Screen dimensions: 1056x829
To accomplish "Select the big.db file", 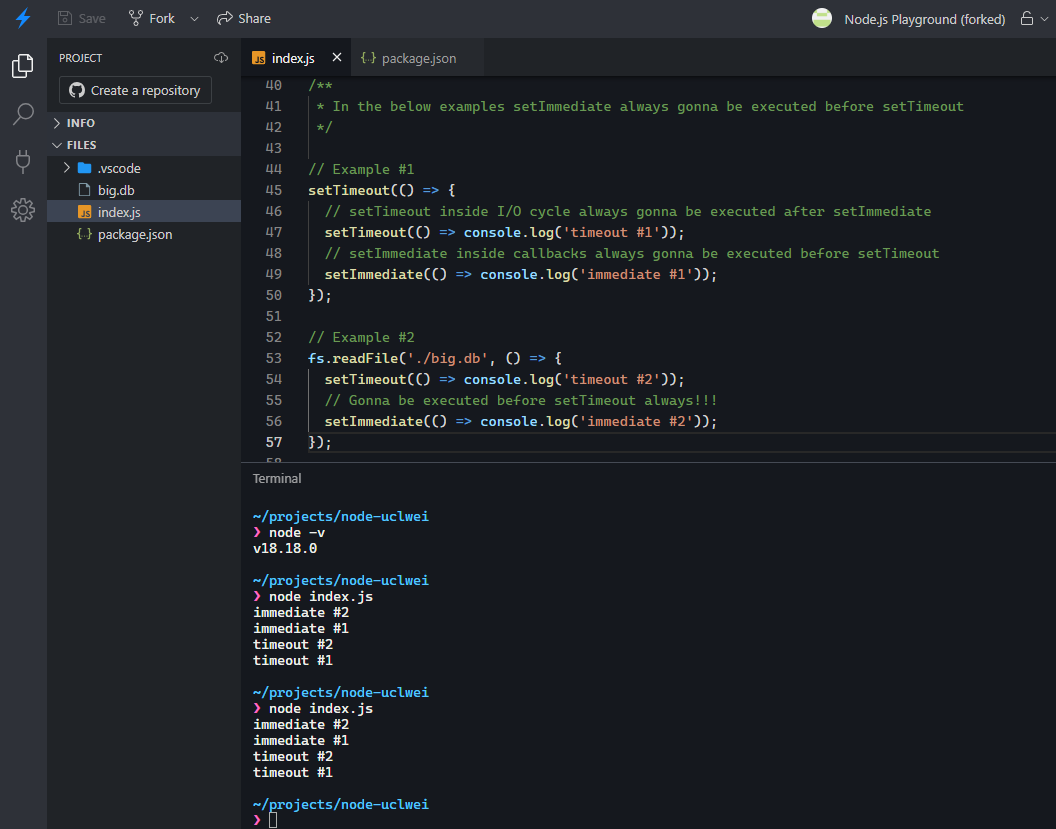I will 144,190.
